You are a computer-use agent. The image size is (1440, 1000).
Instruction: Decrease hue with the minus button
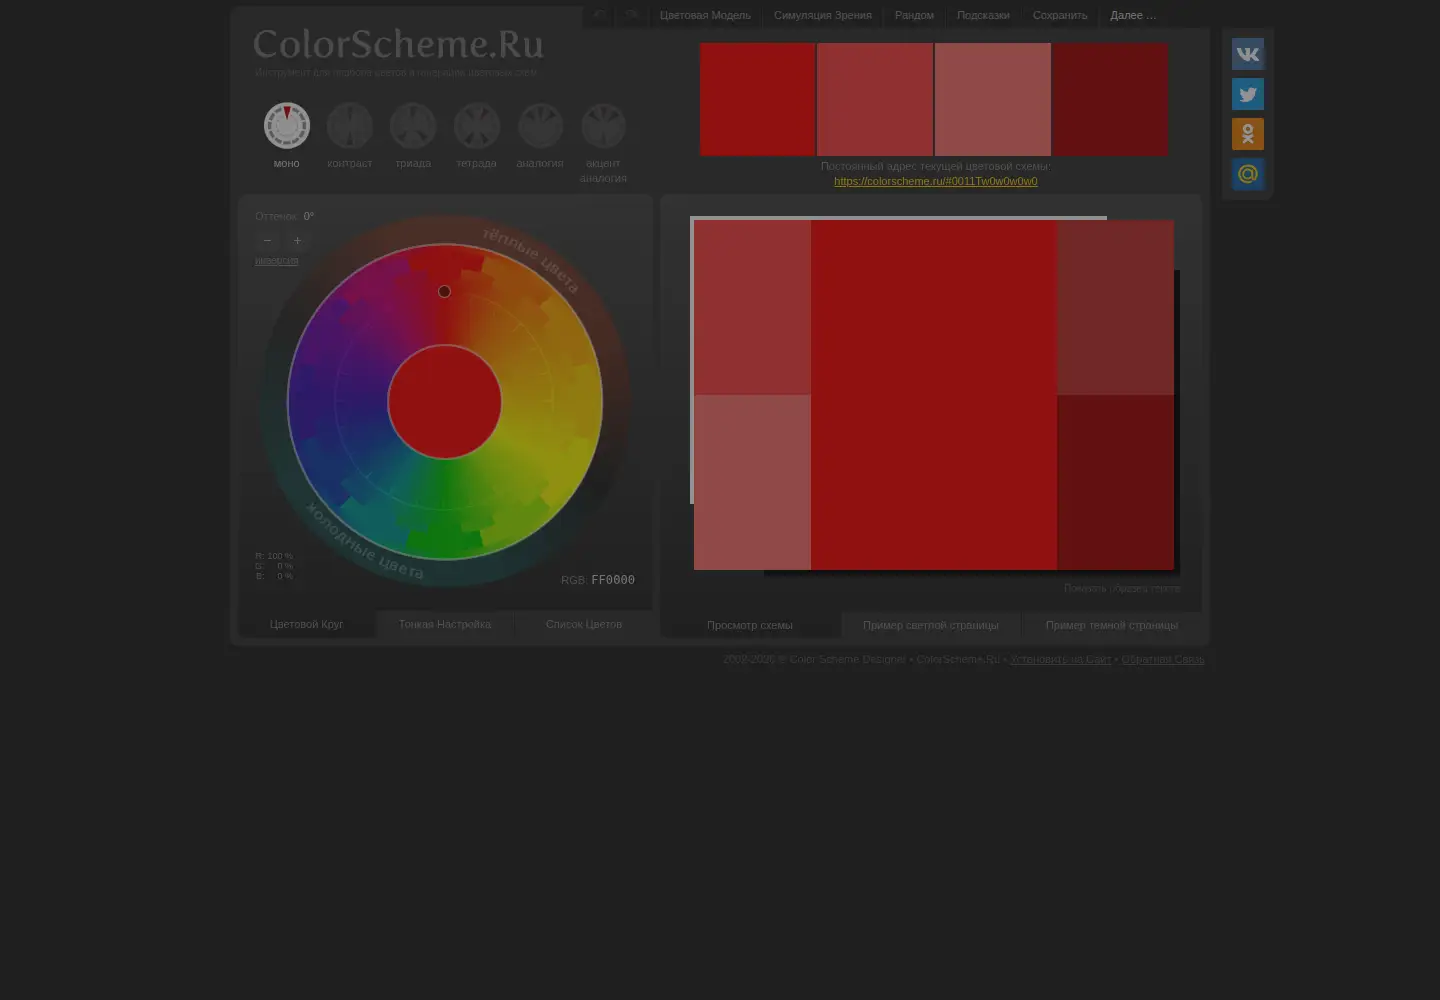(267, 240)
